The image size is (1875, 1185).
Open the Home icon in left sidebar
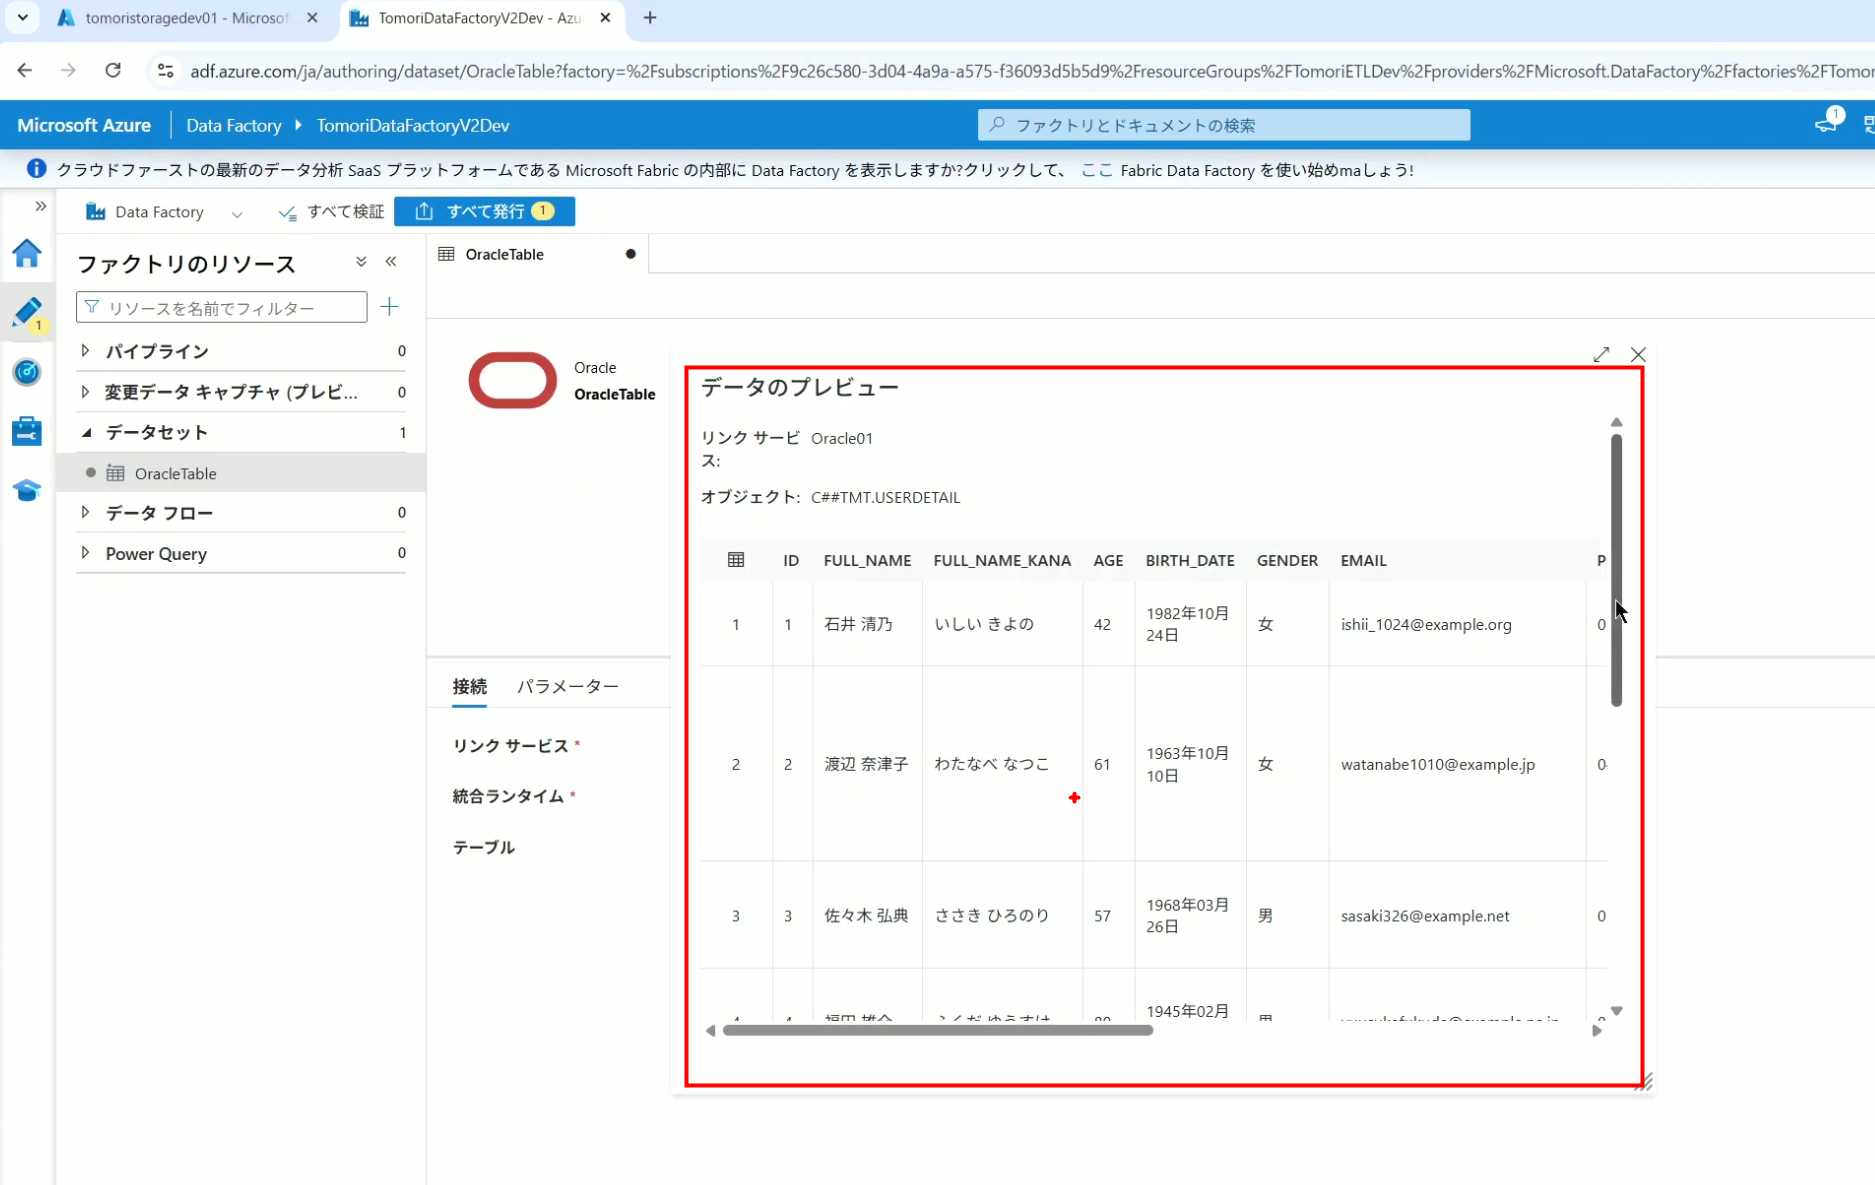(x=27, y=254)
